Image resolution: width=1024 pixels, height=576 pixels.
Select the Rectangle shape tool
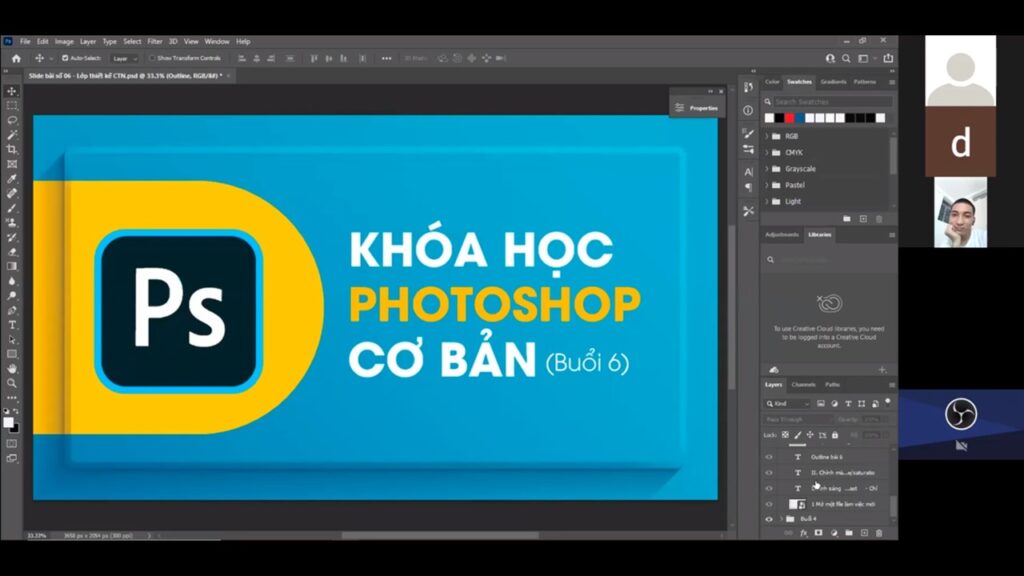(12, 354)
